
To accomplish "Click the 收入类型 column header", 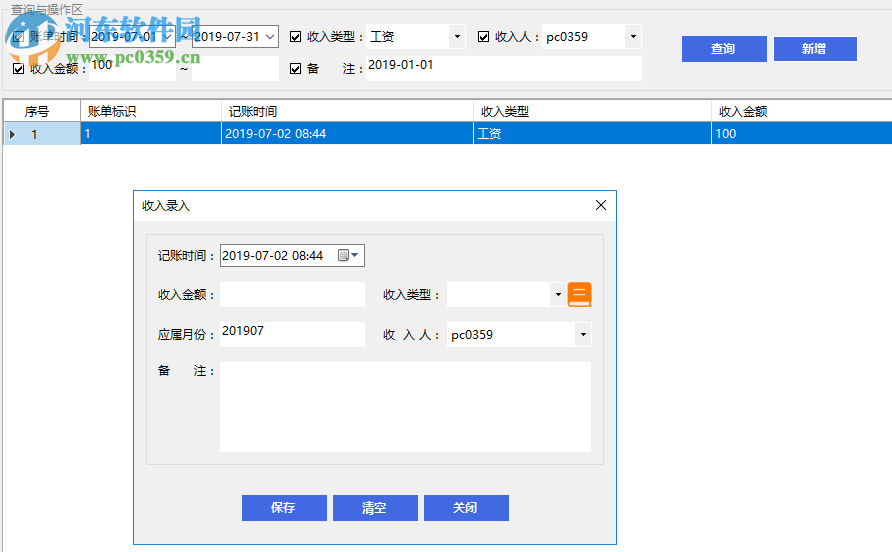I will pyautogui.click(x=592, y=111).
